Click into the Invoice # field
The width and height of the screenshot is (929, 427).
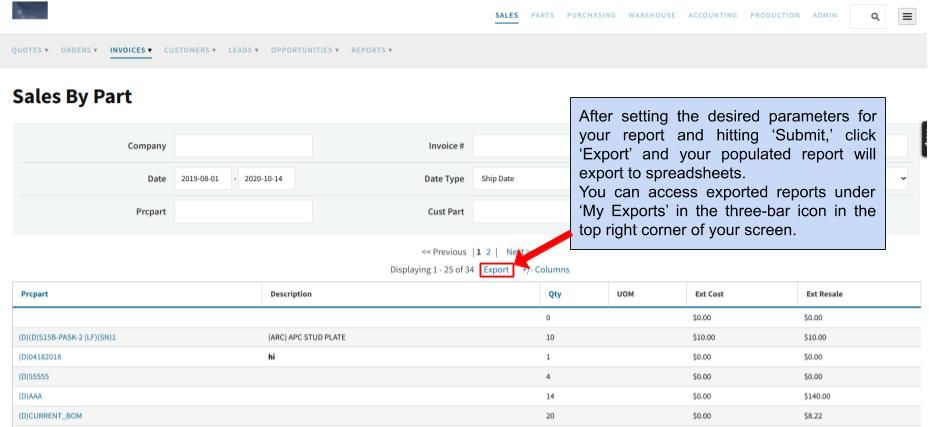pos(521,146)
